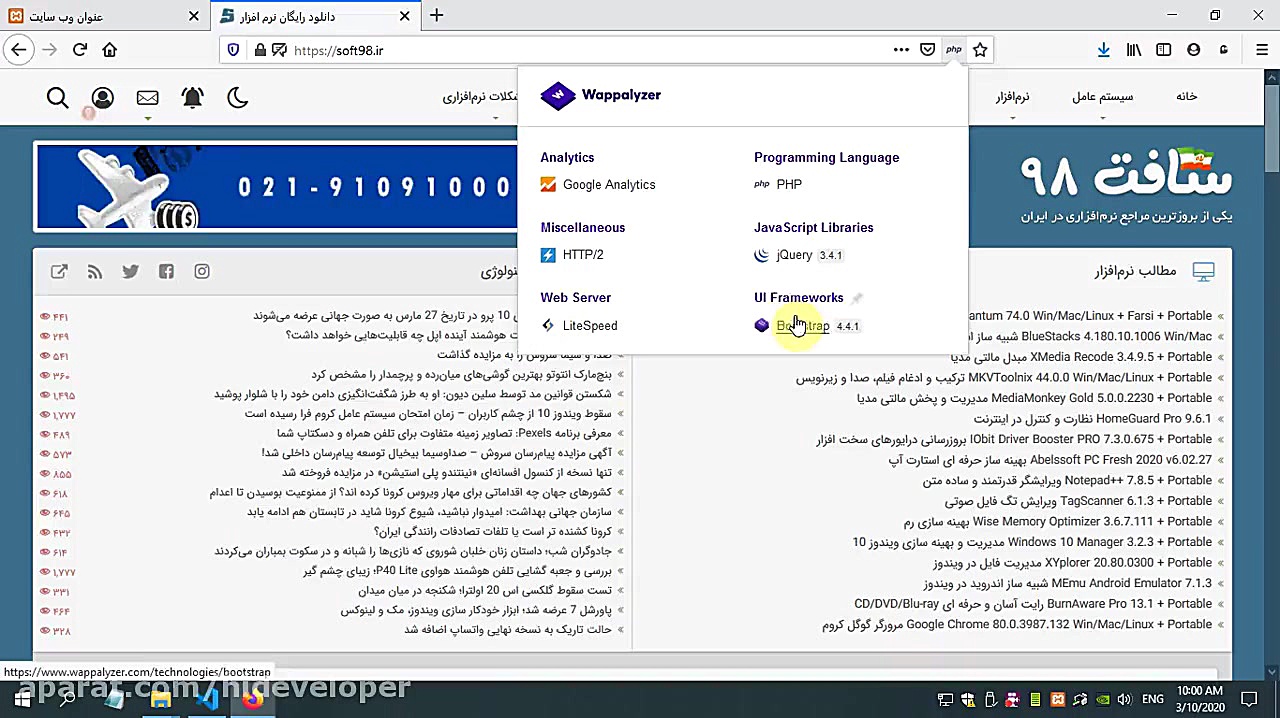The width and height of the screenshot is (1280, 718).
Task: Click the notifications bell icon
Action: click(x=192, y=97)
